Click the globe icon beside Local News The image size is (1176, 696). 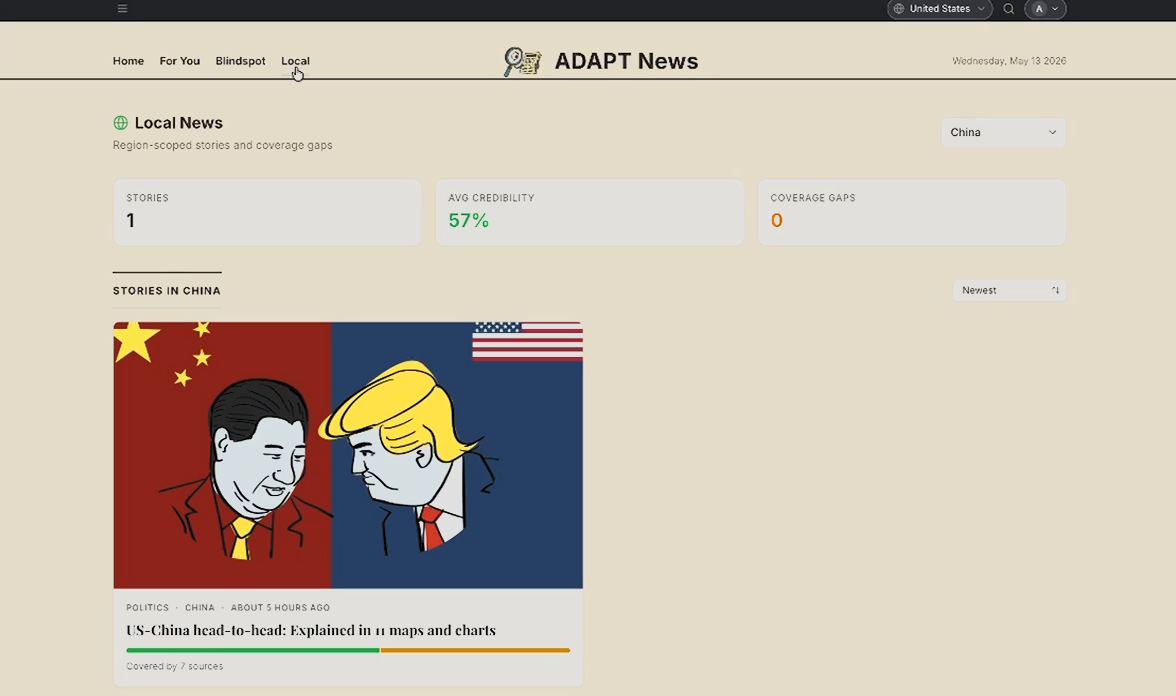tap(120, 122)
